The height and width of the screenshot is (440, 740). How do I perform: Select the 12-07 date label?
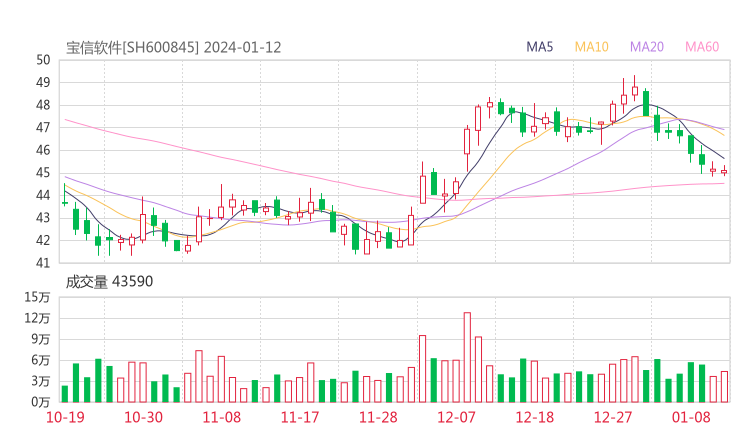(x=456, y=417)
